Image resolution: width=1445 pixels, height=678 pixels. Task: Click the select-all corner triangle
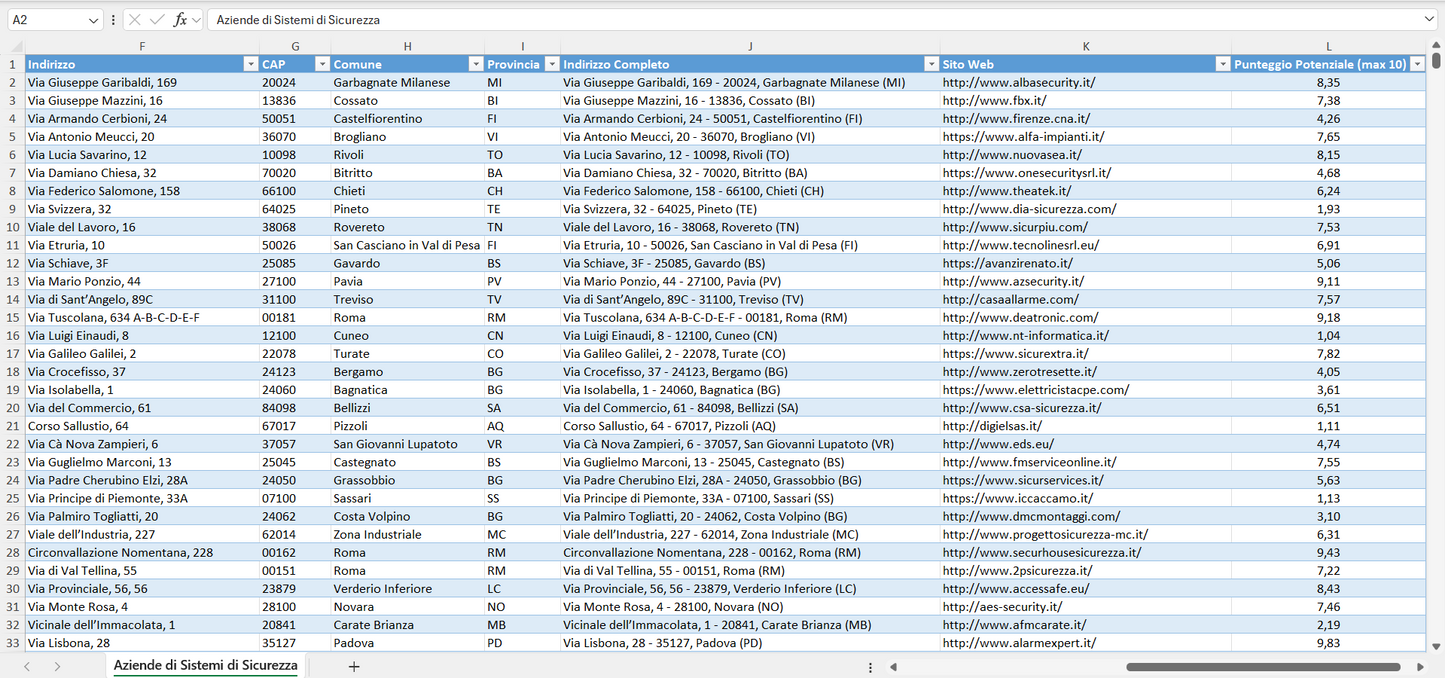[14, 47]
